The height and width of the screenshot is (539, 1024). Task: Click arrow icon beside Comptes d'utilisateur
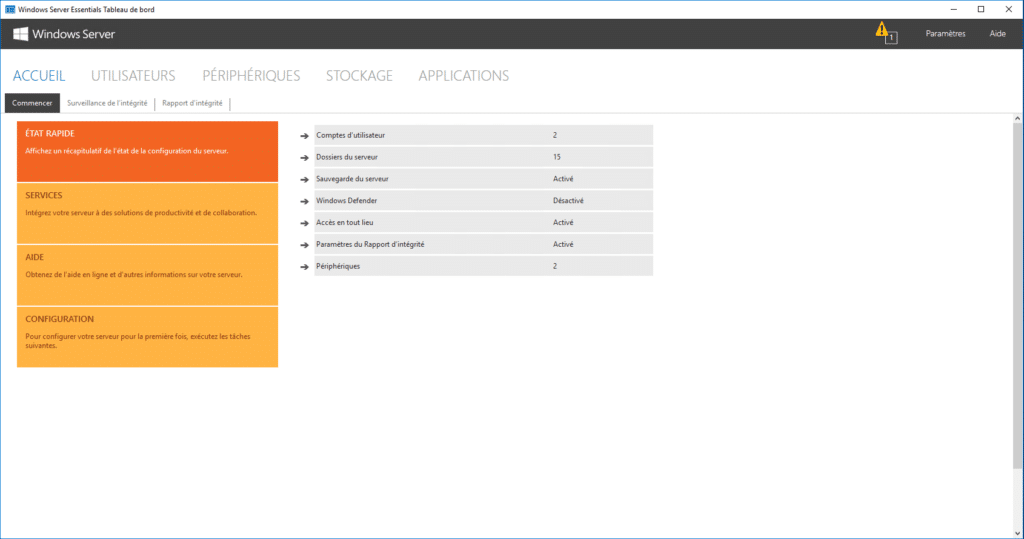click(304, 136)
